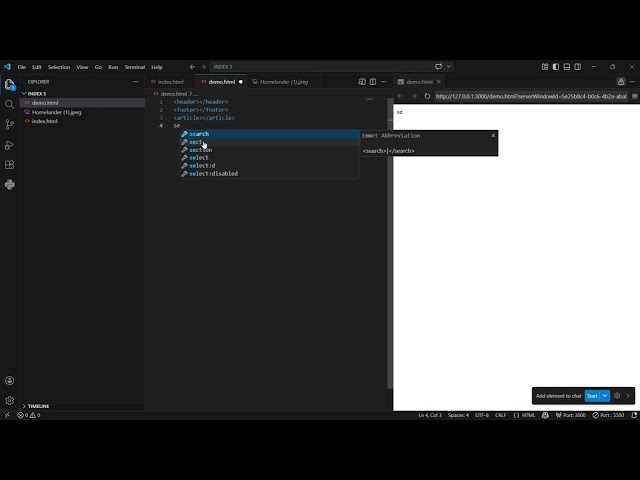
Task: Click the chevron arrow in the Add element to chat bar
Action: (x=628, y=396)
